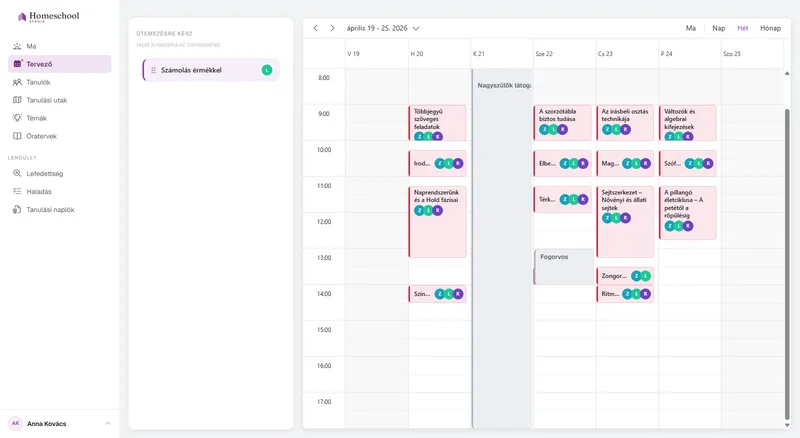
Task: Open the Fogorvos event on Wednesday
Action: 564,266
